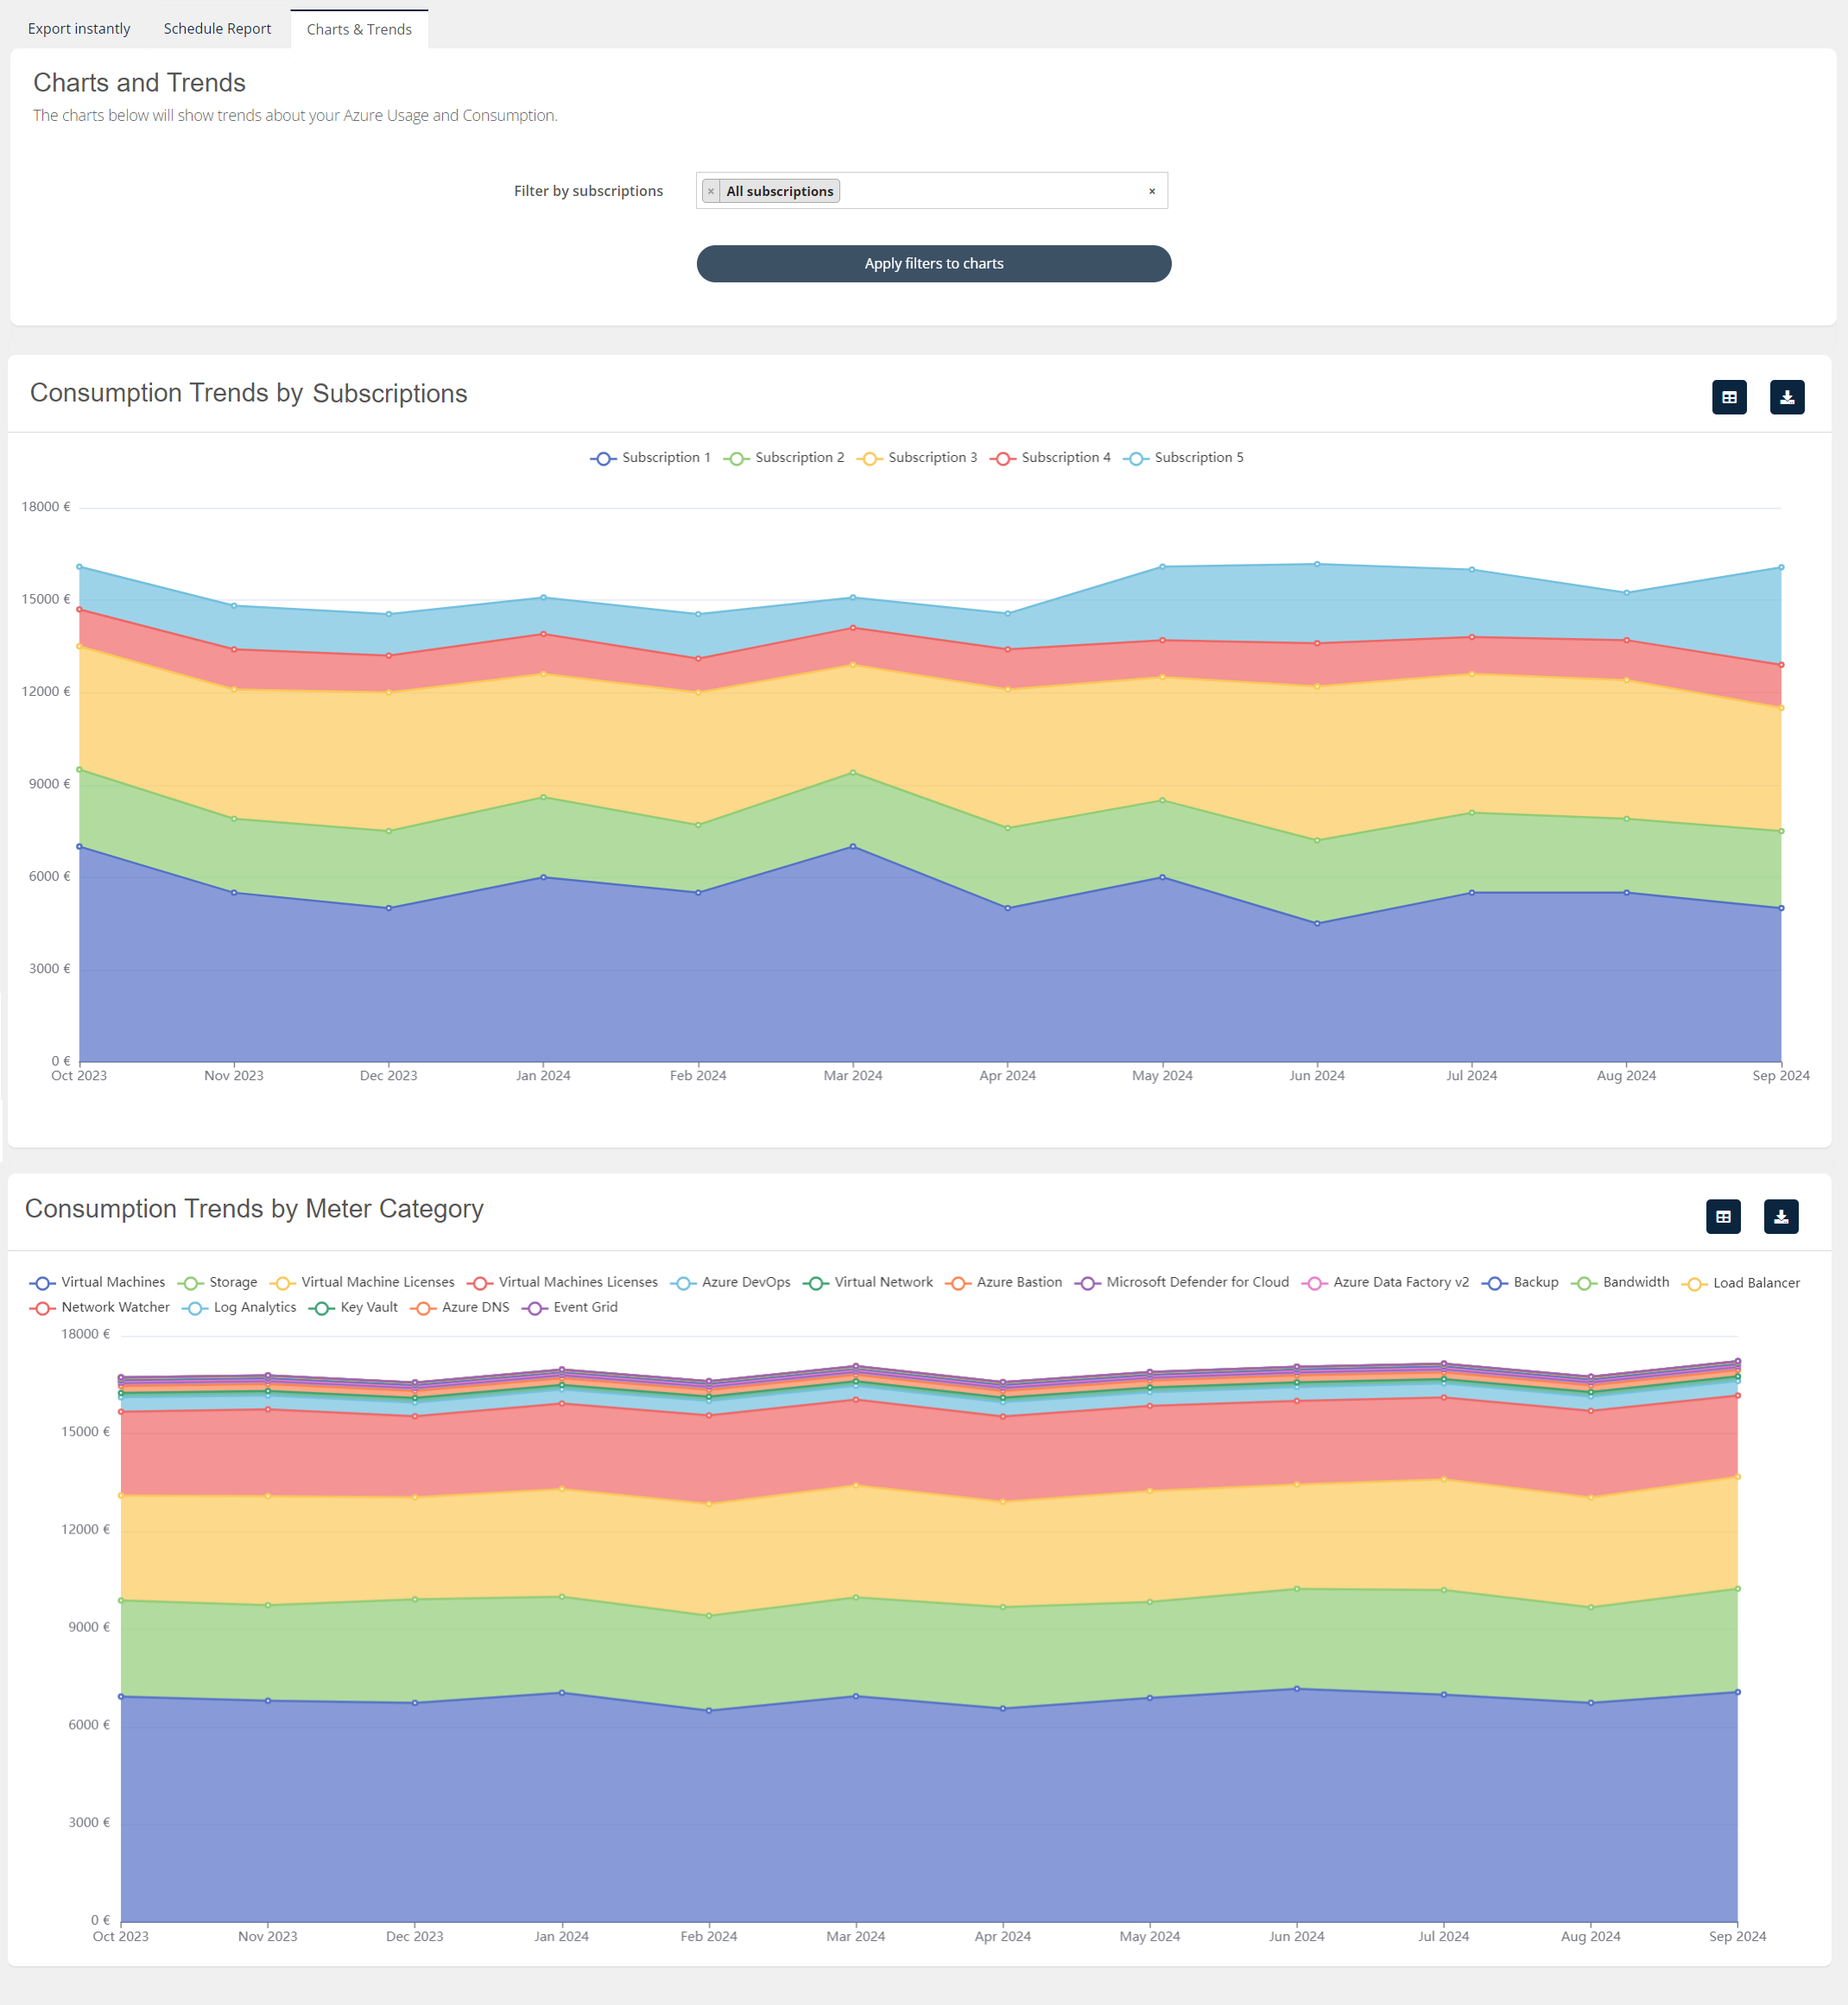Click Subscription 1 Mar 2024 data point
Viewport: 1848px width, 2005px height.
[x=852, y=847]
